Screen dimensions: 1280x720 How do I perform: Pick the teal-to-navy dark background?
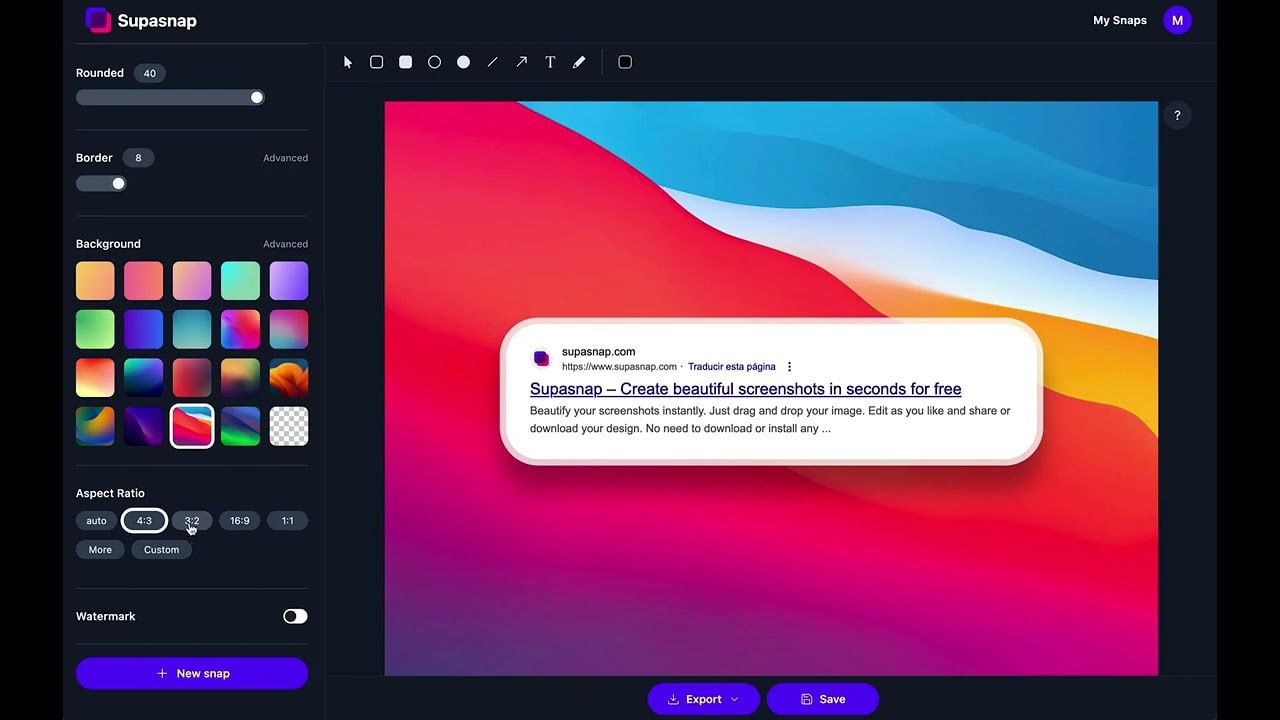click(143, 378)
